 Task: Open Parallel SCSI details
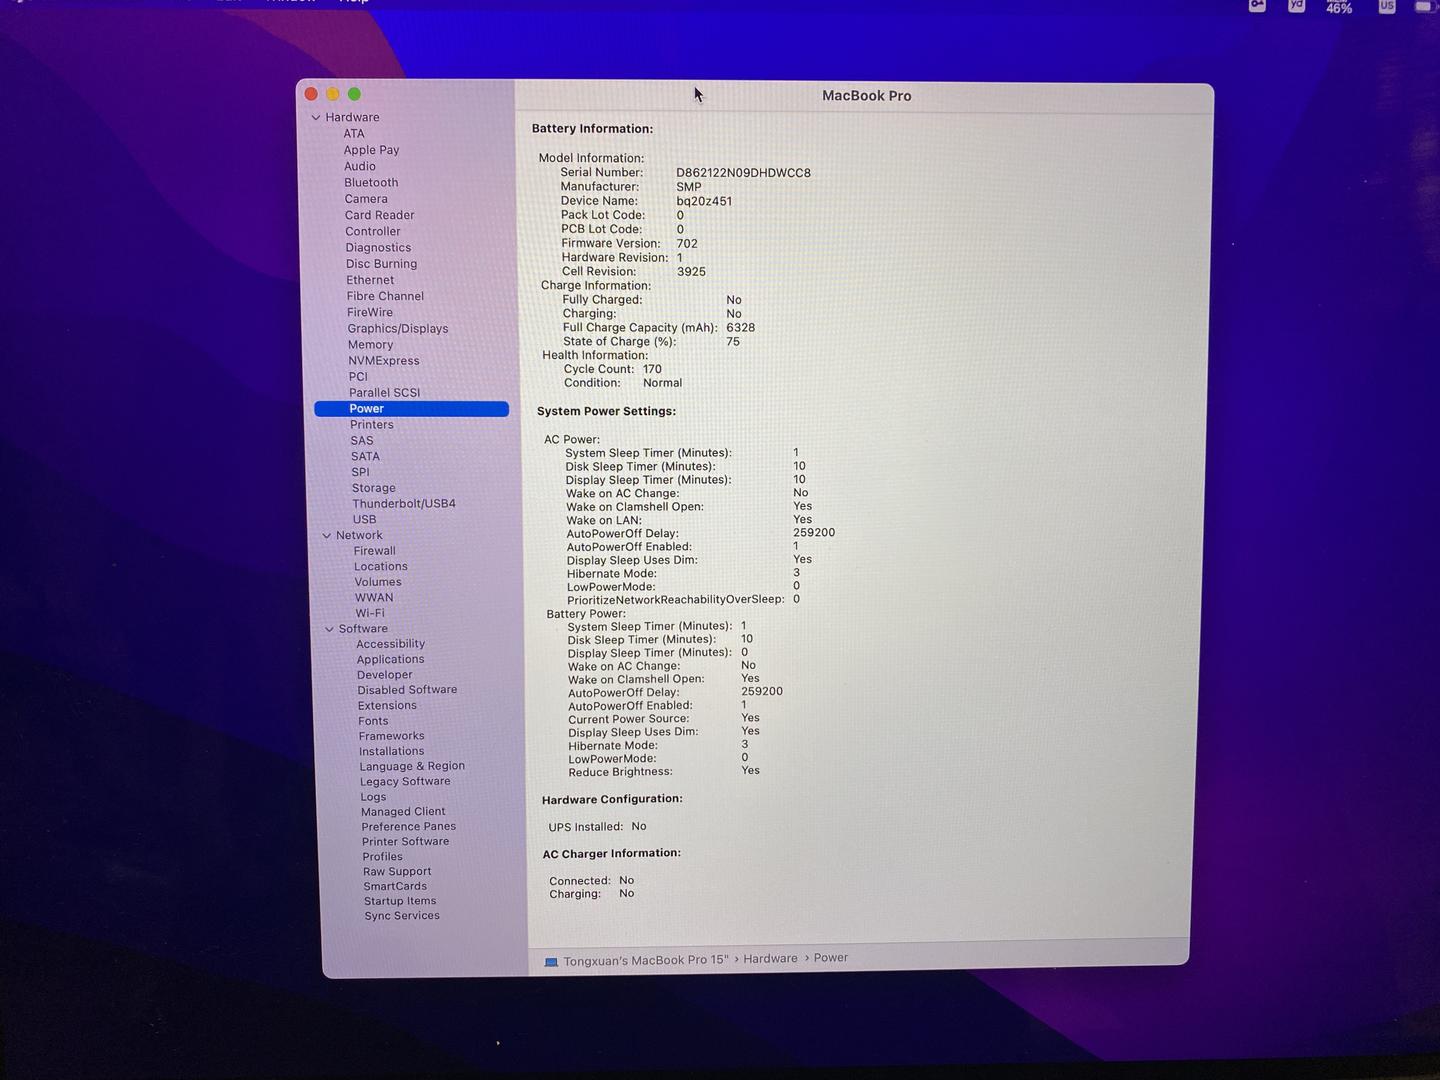[384, 393]
